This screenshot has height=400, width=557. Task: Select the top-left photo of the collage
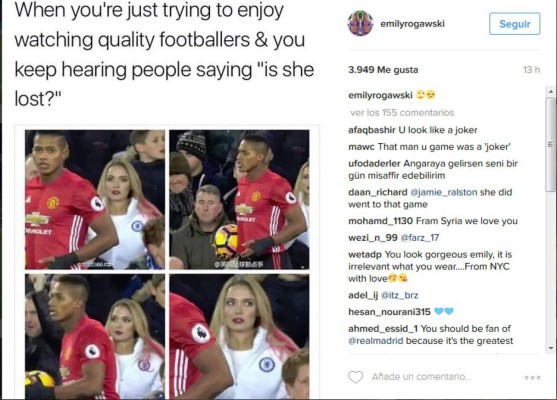tap(95, 199)
